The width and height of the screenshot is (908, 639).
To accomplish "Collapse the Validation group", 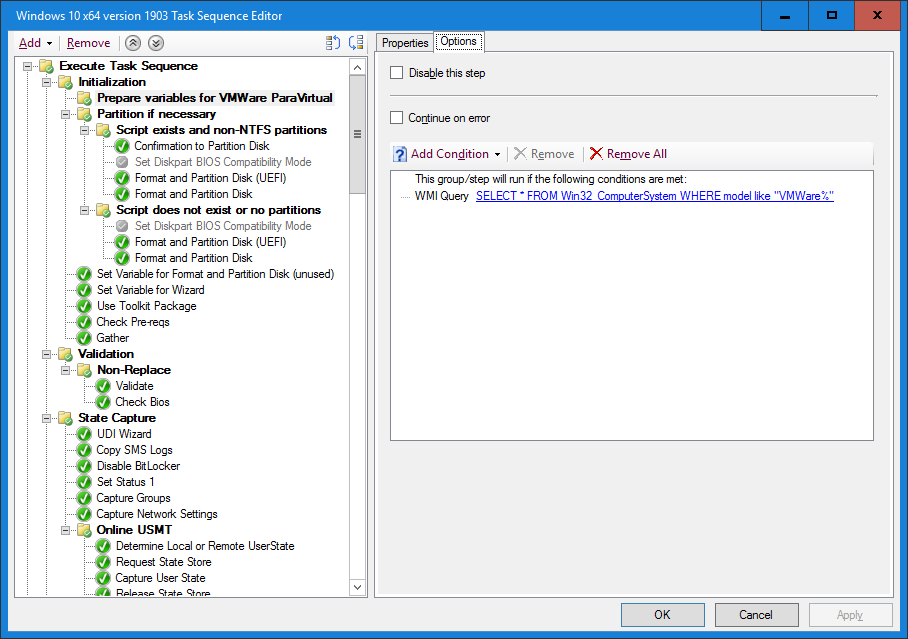I will click(x=46, y=354).
